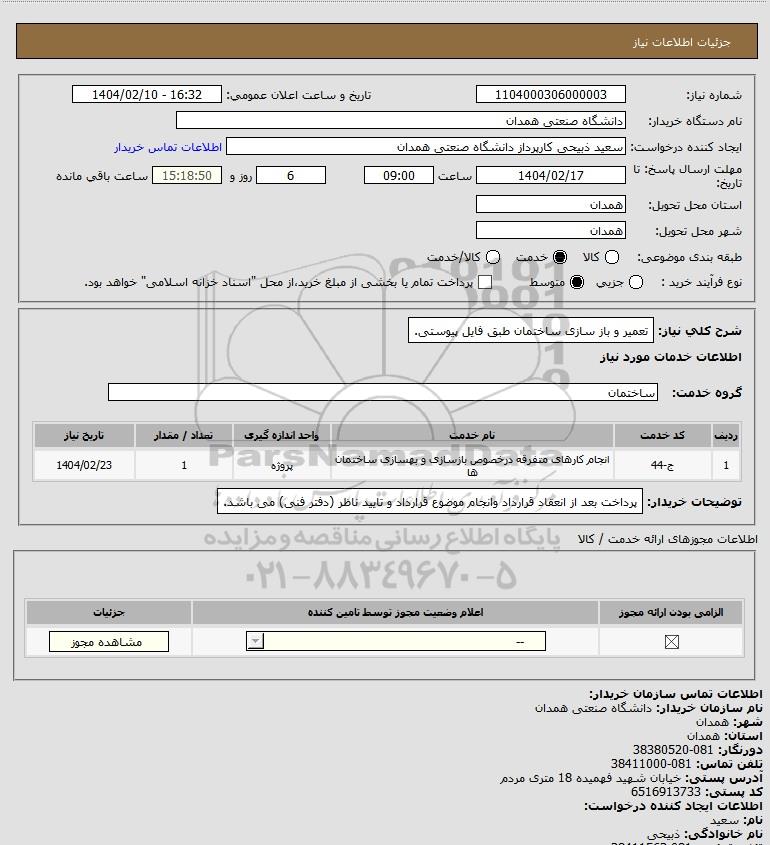This screenshot has height=845, width=770.
Task: Click the شهر محل تحویل field
Action: click(551, 230)
